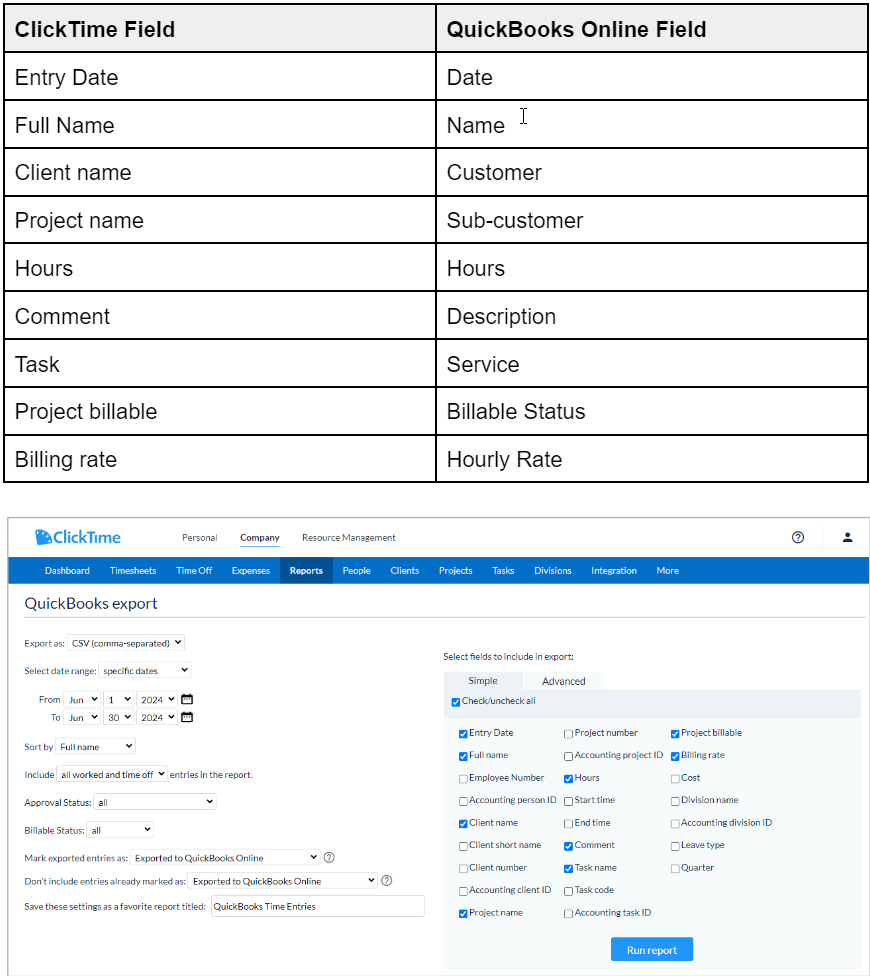This screenshot has width=870, height=976.
Task: Enable the Cost field checkbox
Action: pyautogui.click(x=675, y=779)
